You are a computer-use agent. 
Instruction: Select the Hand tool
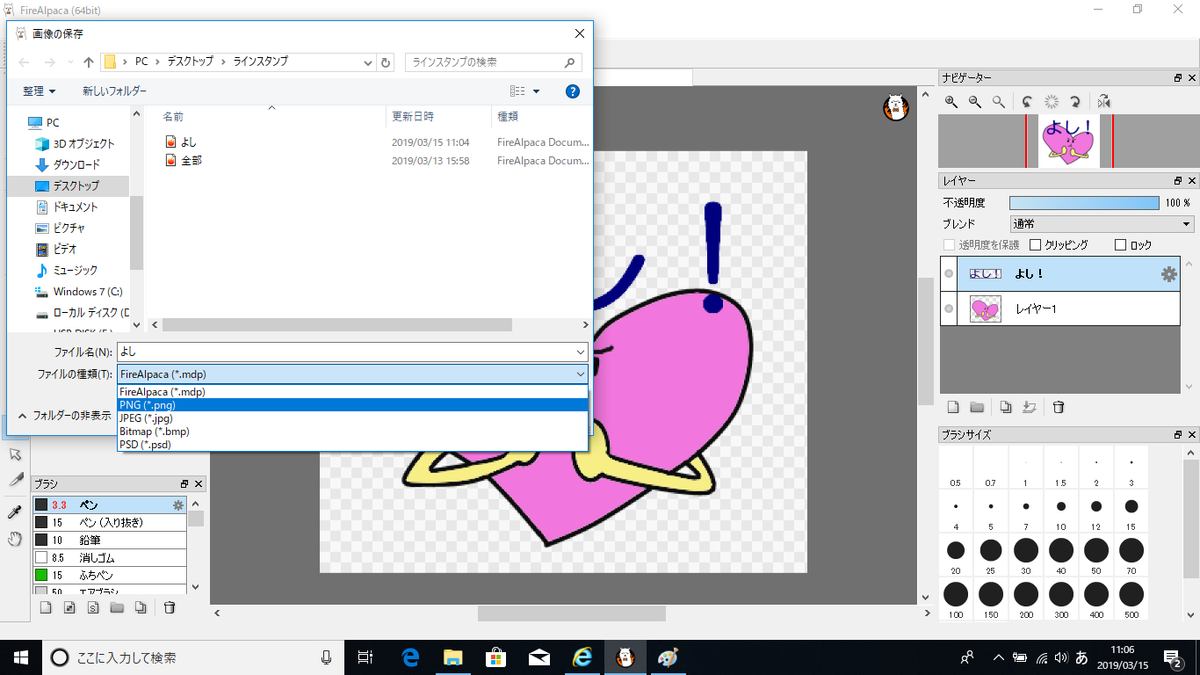pos(15,539)
